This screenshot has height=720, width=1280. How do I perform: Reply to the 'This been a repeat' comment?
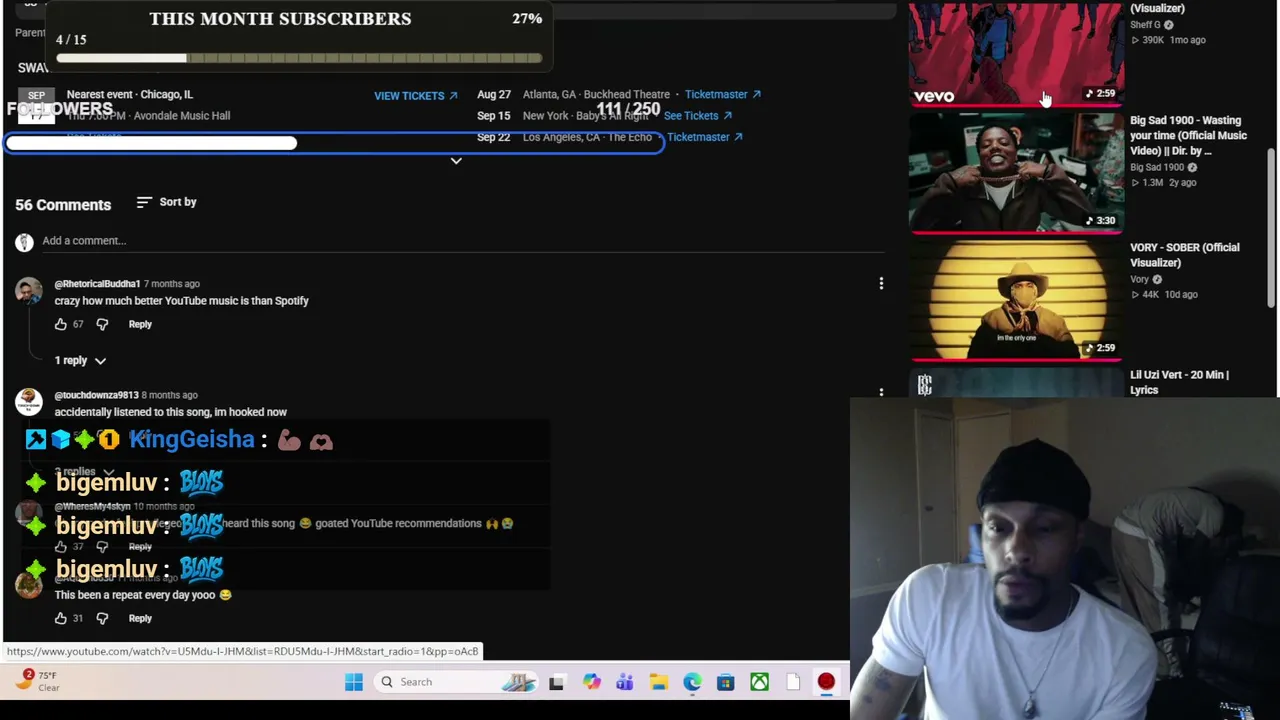pos(140,618)
